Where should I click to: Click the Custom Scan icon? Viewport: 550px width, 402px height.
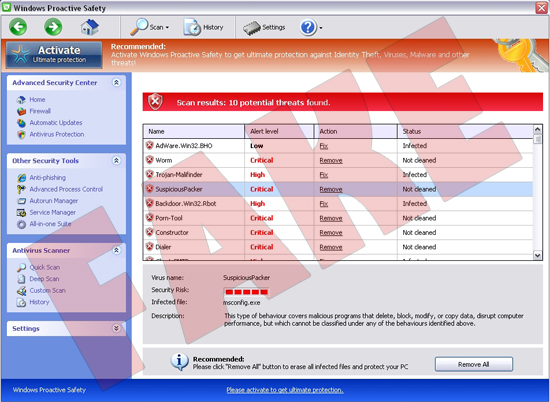tap(21, 291)
